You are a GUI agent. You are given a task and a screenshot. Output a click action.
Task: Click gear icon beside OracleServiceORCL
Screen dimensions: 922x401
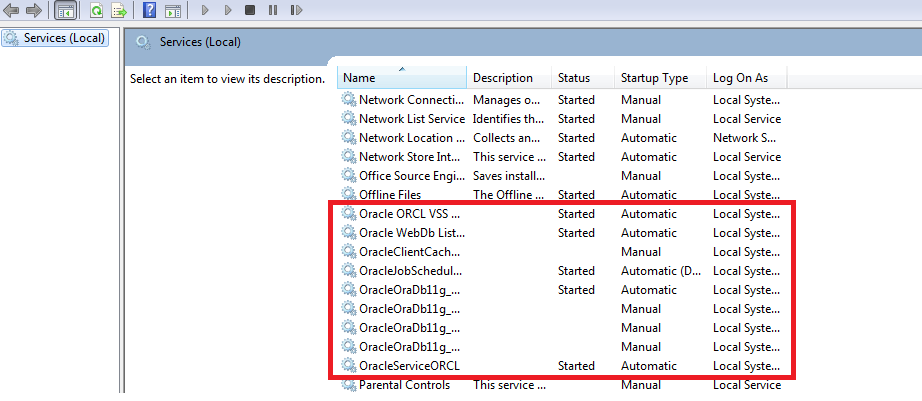(x=349, y=366)
